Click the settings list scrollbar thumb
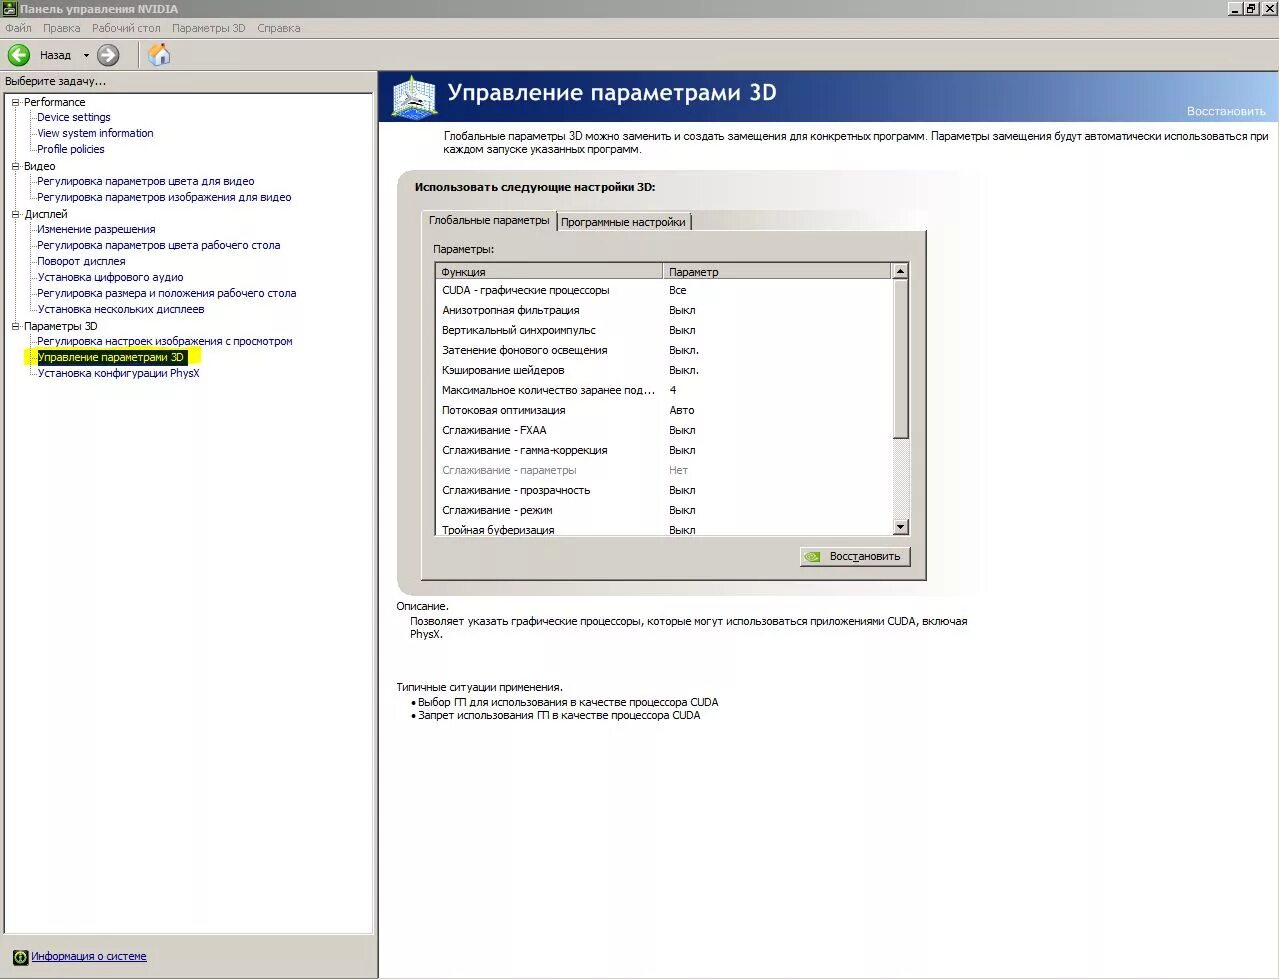 point(900,358)
